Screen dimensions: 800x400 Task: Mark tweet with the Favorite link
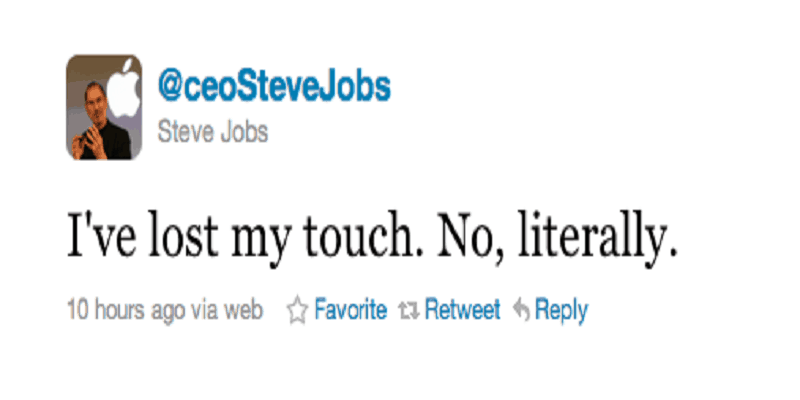point(350,310)
